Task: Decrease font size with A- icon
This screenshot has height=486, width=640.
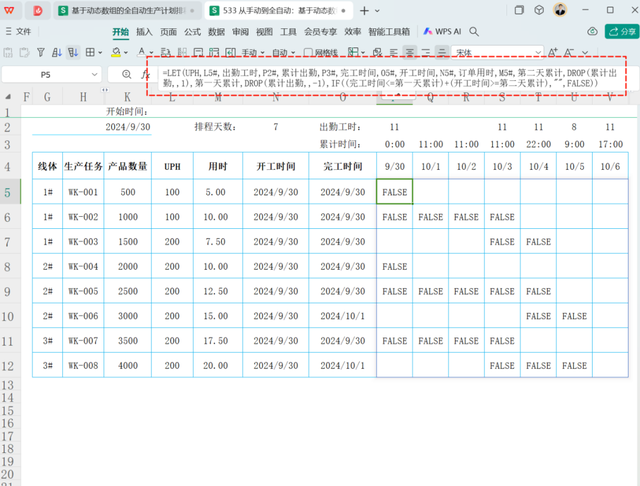Action: point(569,52)
